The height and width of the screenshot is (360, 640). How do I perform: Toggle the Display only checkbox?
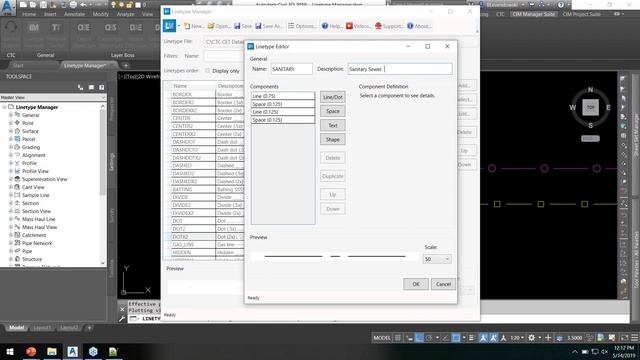207,71
